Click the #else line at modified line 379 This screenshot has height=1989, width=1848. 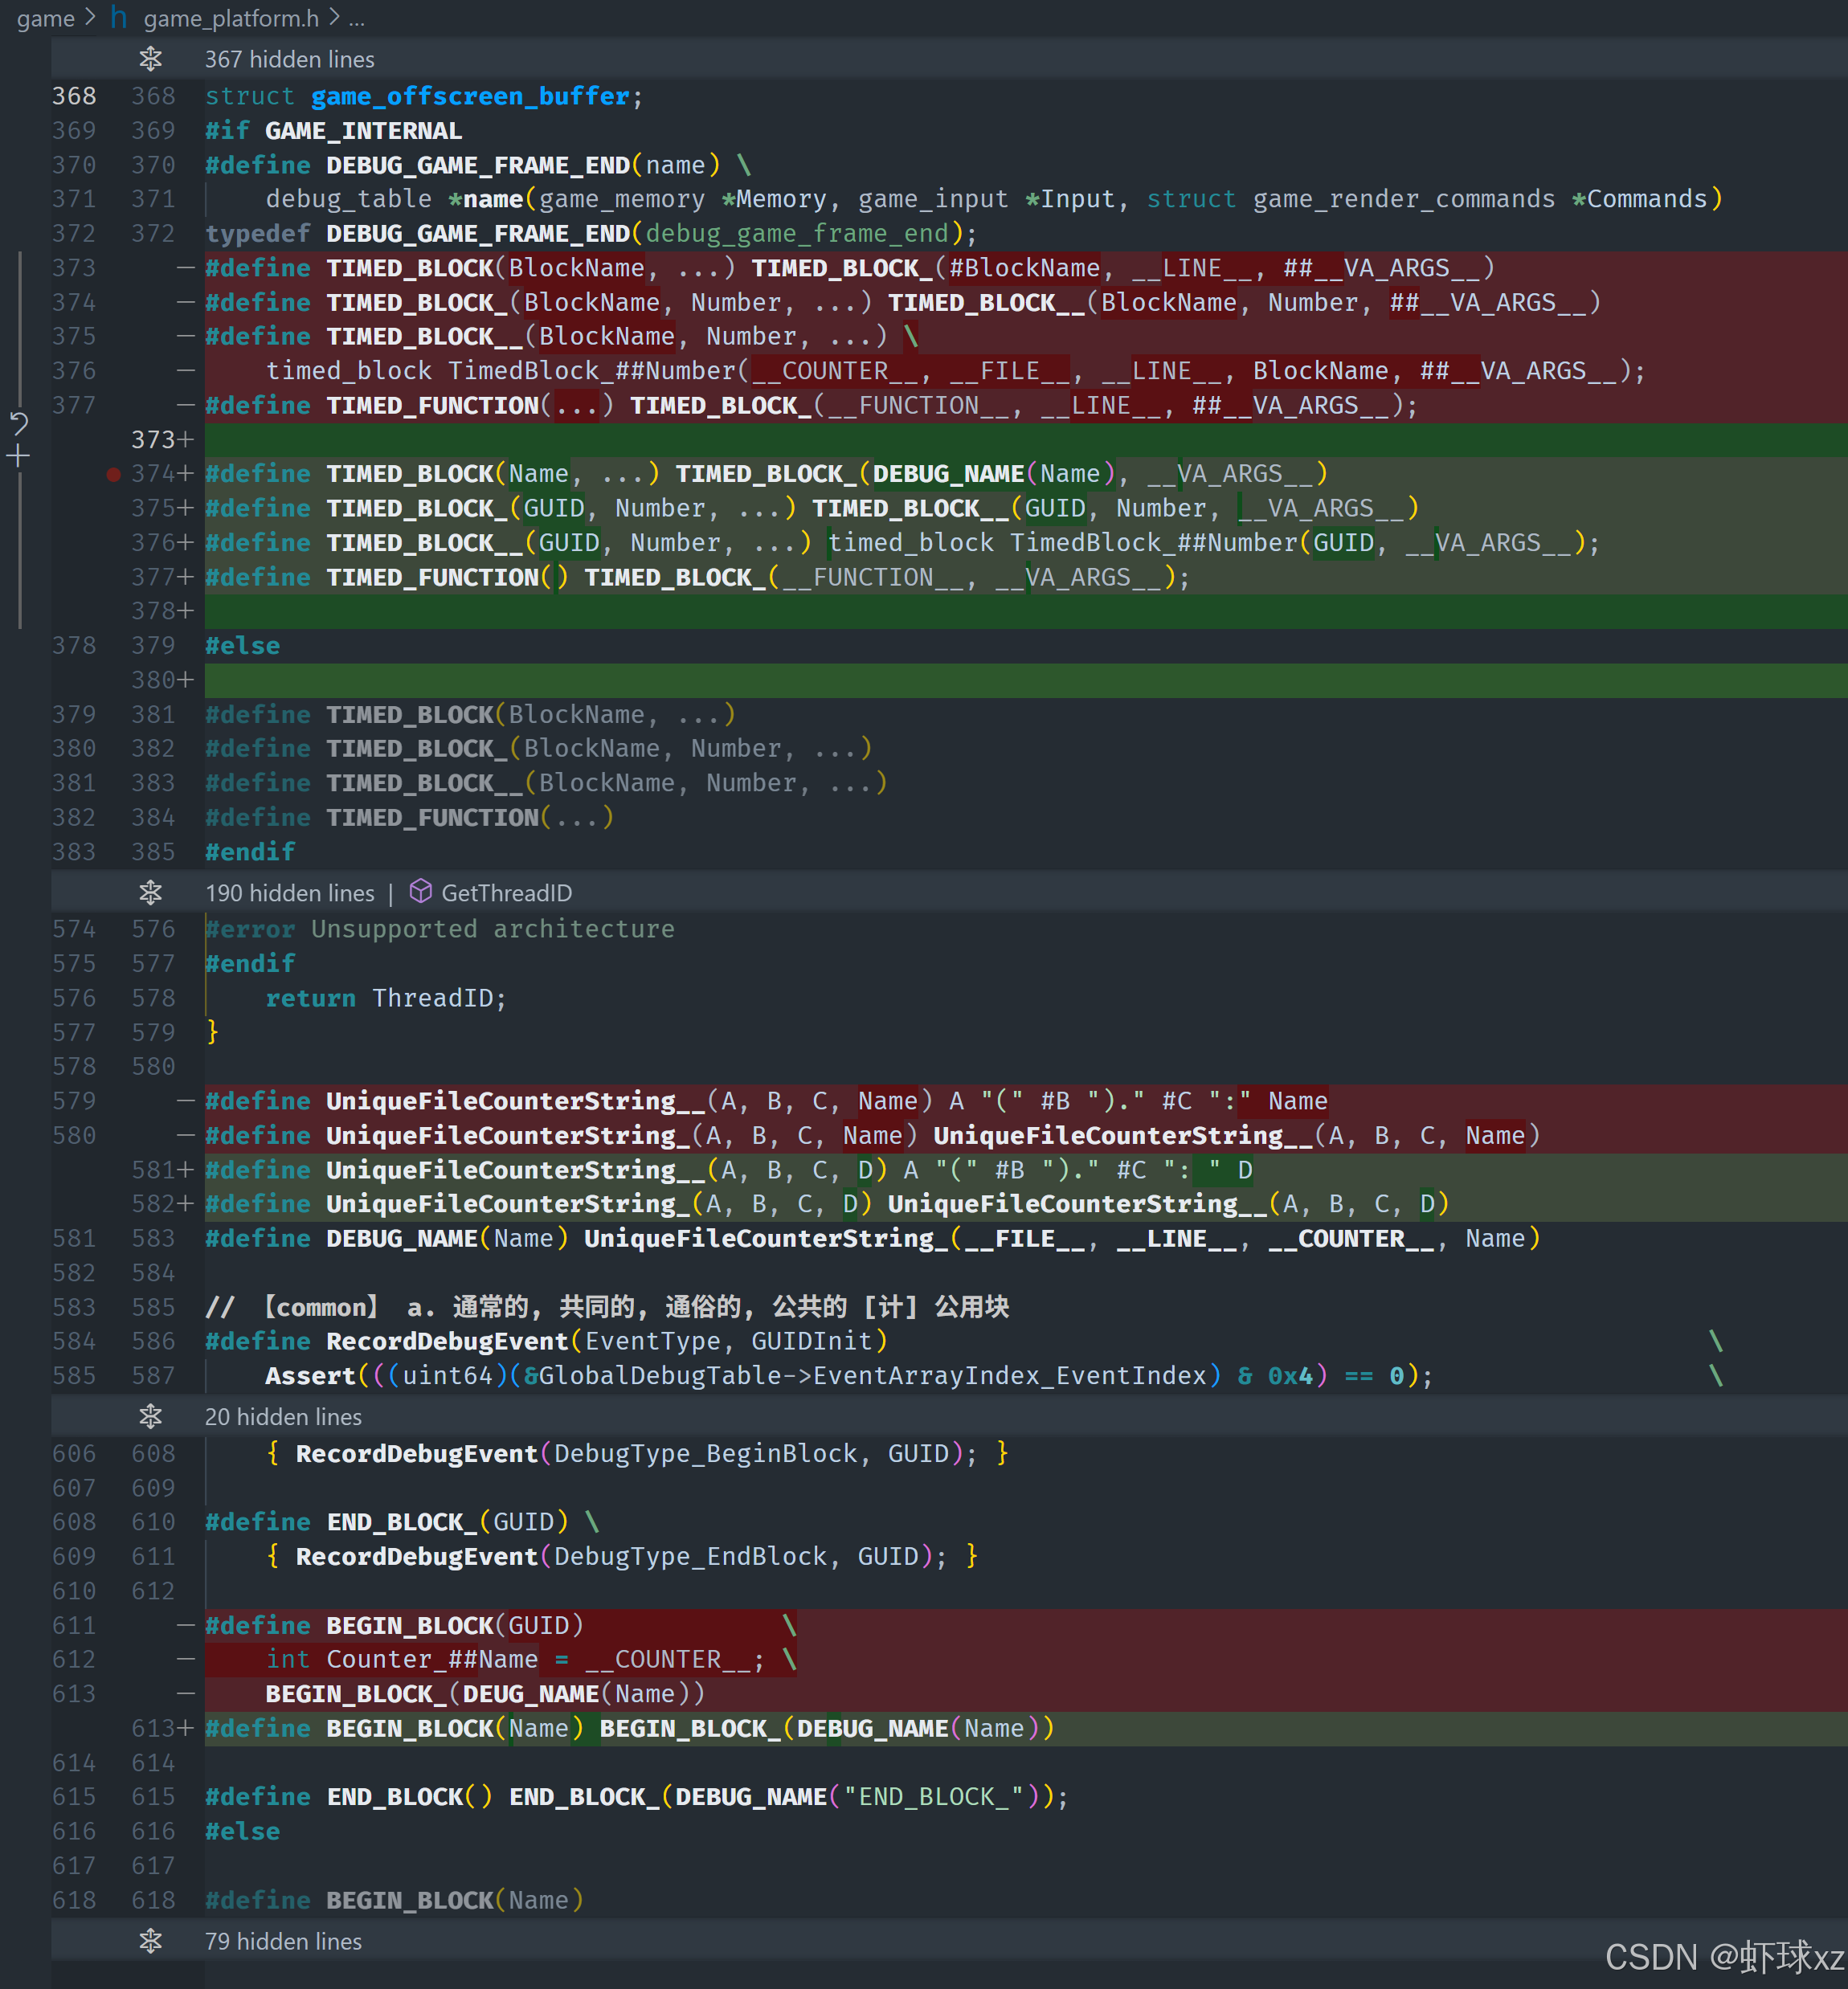click(242, 646)
